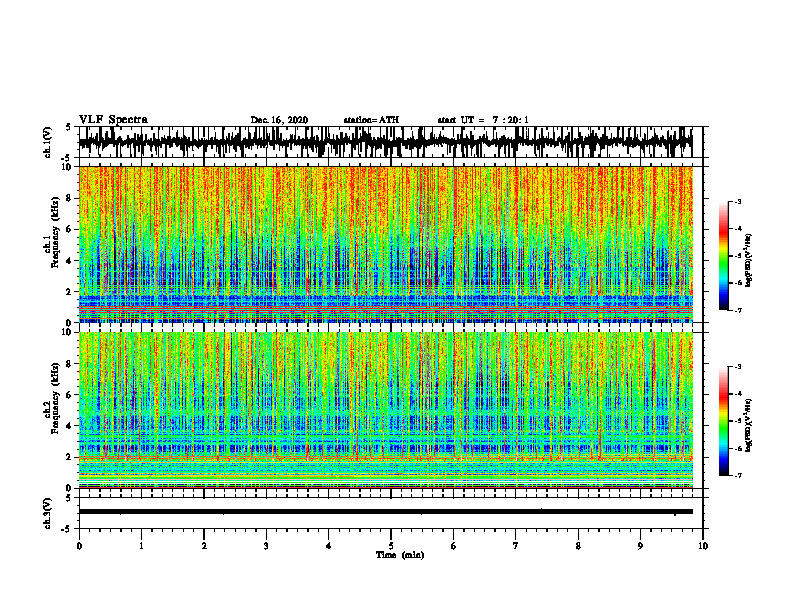Click the ch.1 colorbar "-3" tick label
The height and width of the screenshot is (612, 792).
tap(738, 201)
